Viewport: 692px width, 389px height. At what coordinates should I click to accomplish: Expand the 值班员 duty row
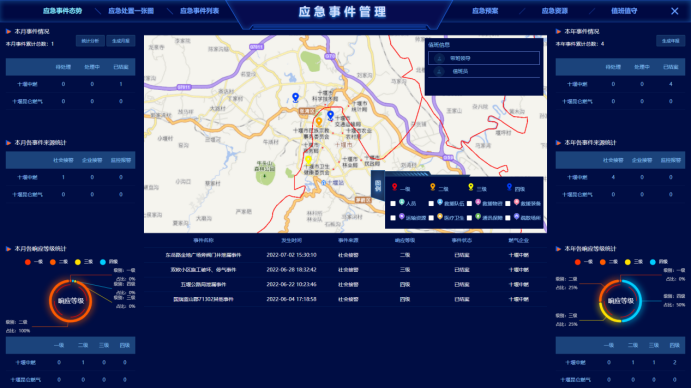pos(484,71)
